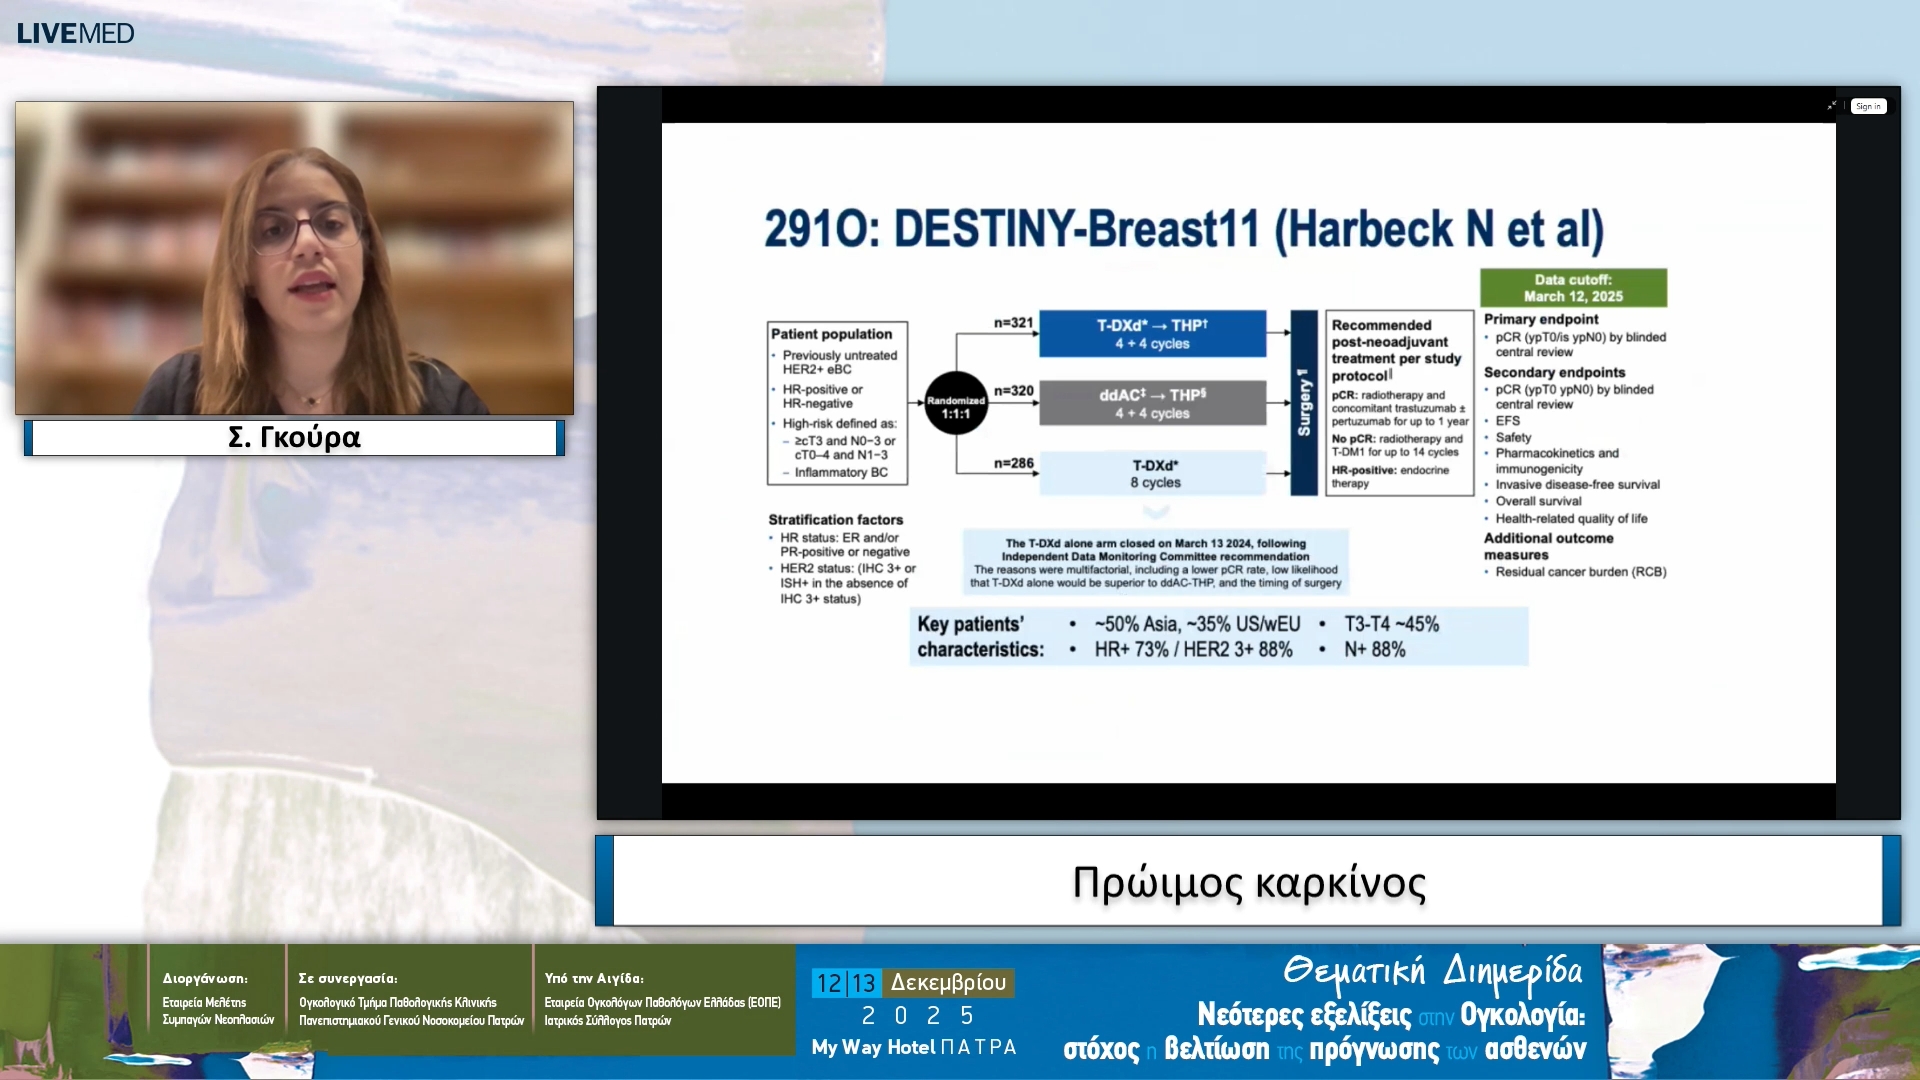Click the blue T-DXd → THP arm box
This screenshot has height=1080, width=1920.
[x=1152, y=334]
